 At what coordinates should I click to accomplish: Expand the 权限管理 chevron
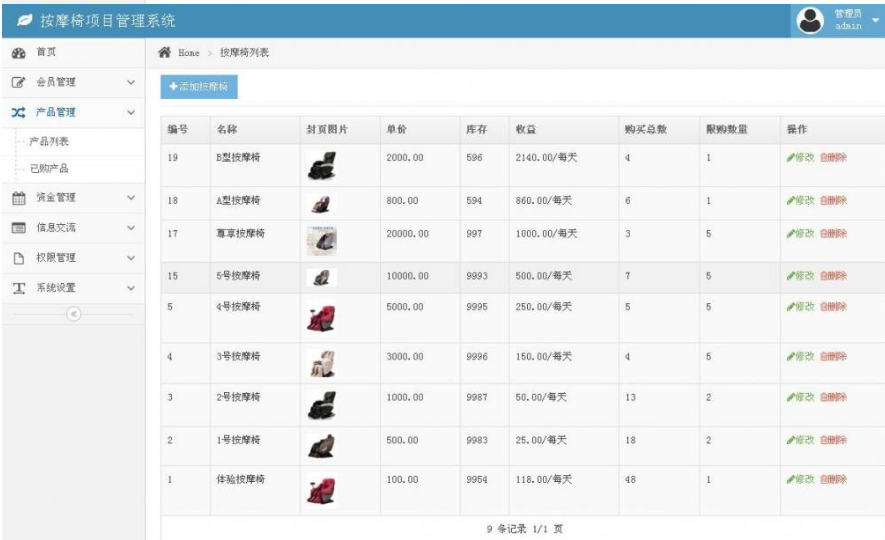131,257
